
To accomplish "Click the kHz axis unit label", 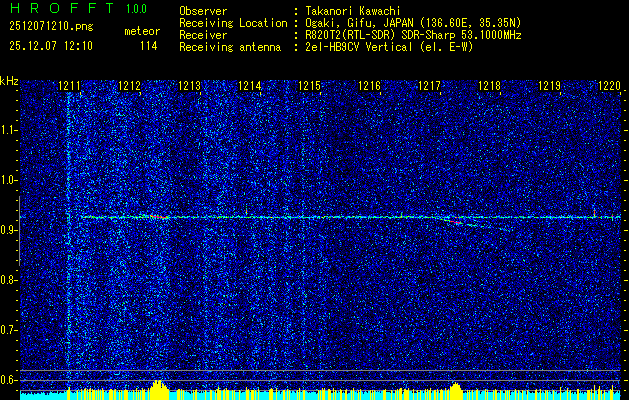I will point(9,81).
